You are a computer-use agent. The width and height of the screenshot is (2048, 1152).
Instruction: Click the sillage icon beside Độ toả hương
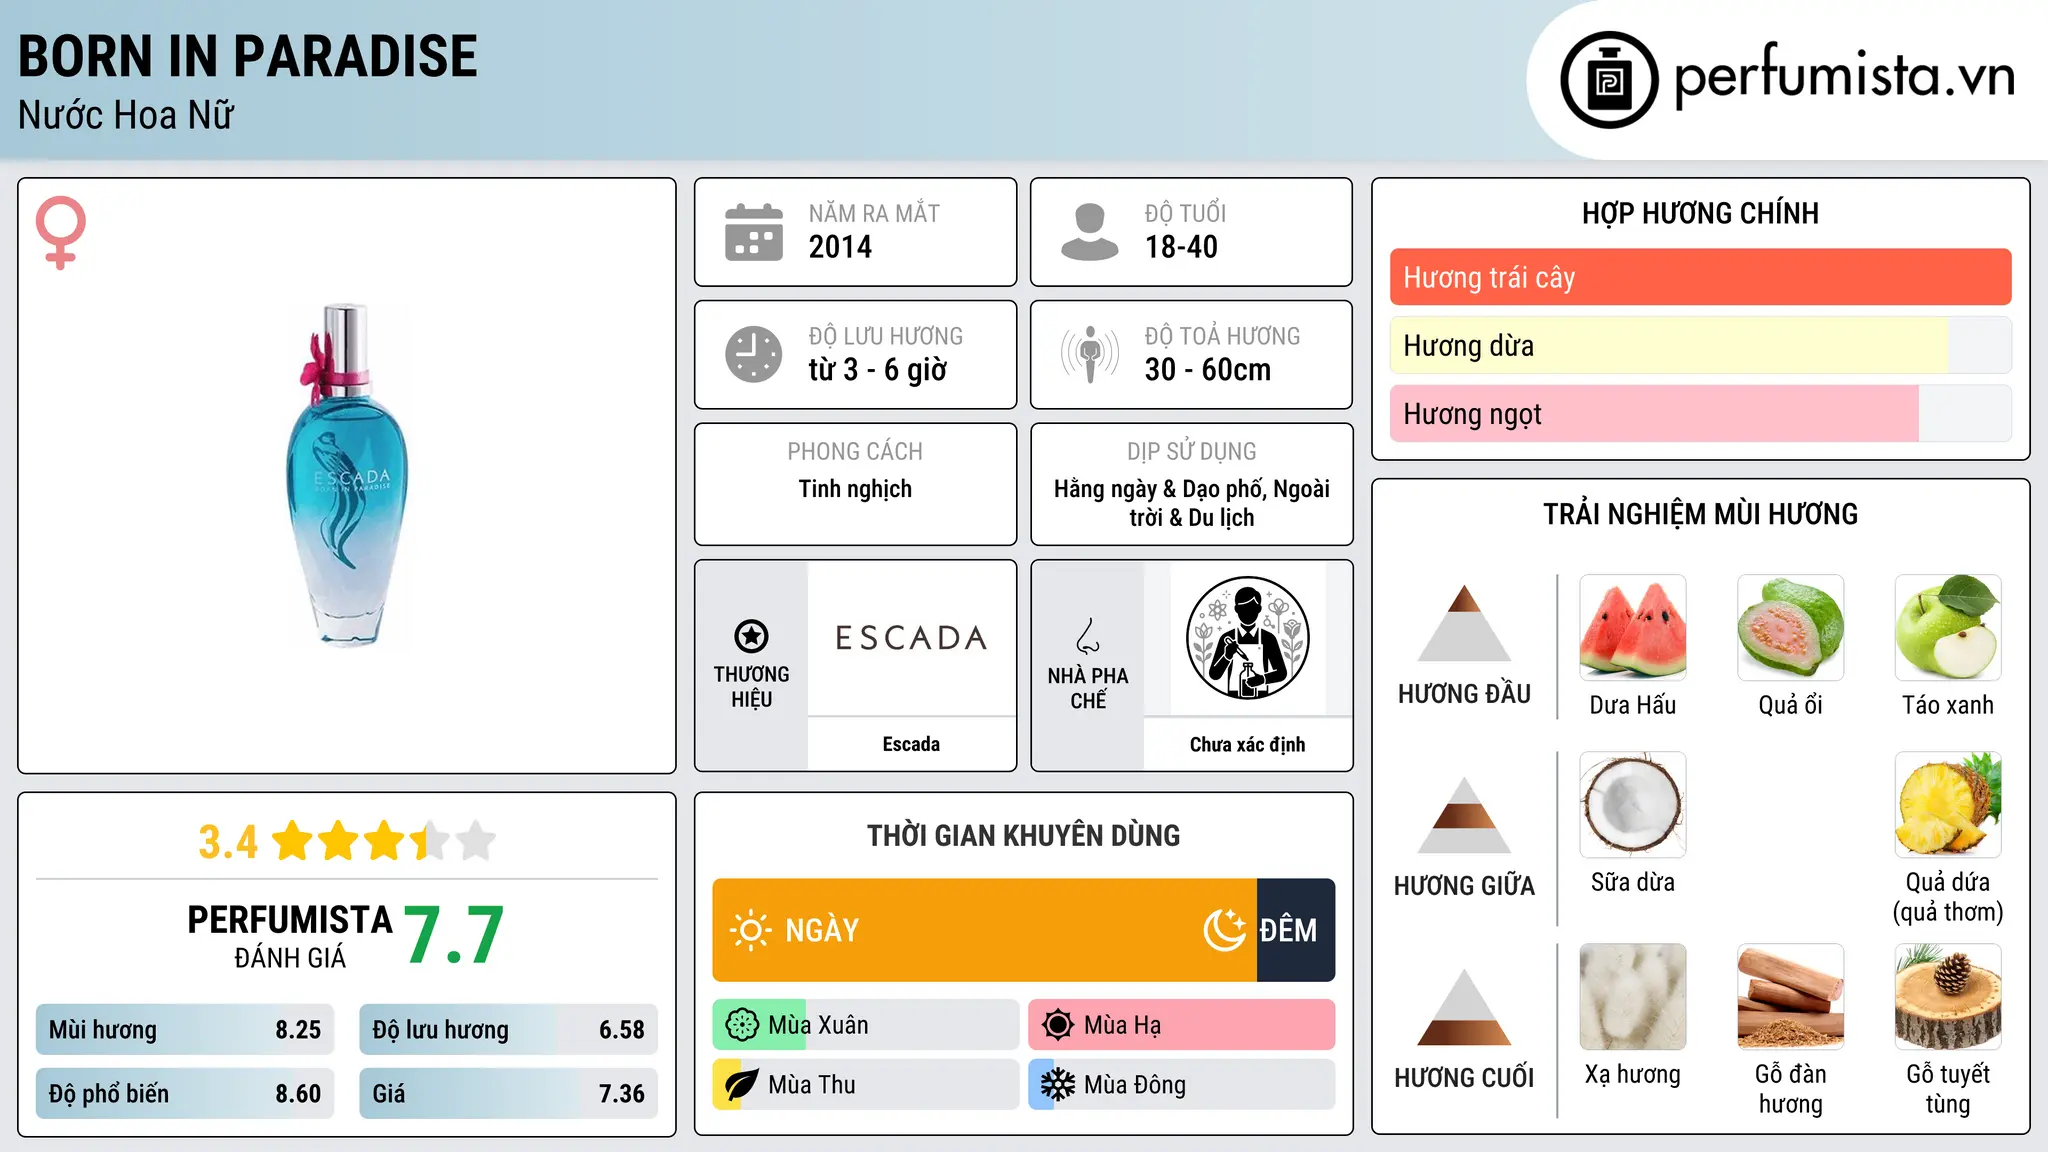click(x=1090, y=354)
